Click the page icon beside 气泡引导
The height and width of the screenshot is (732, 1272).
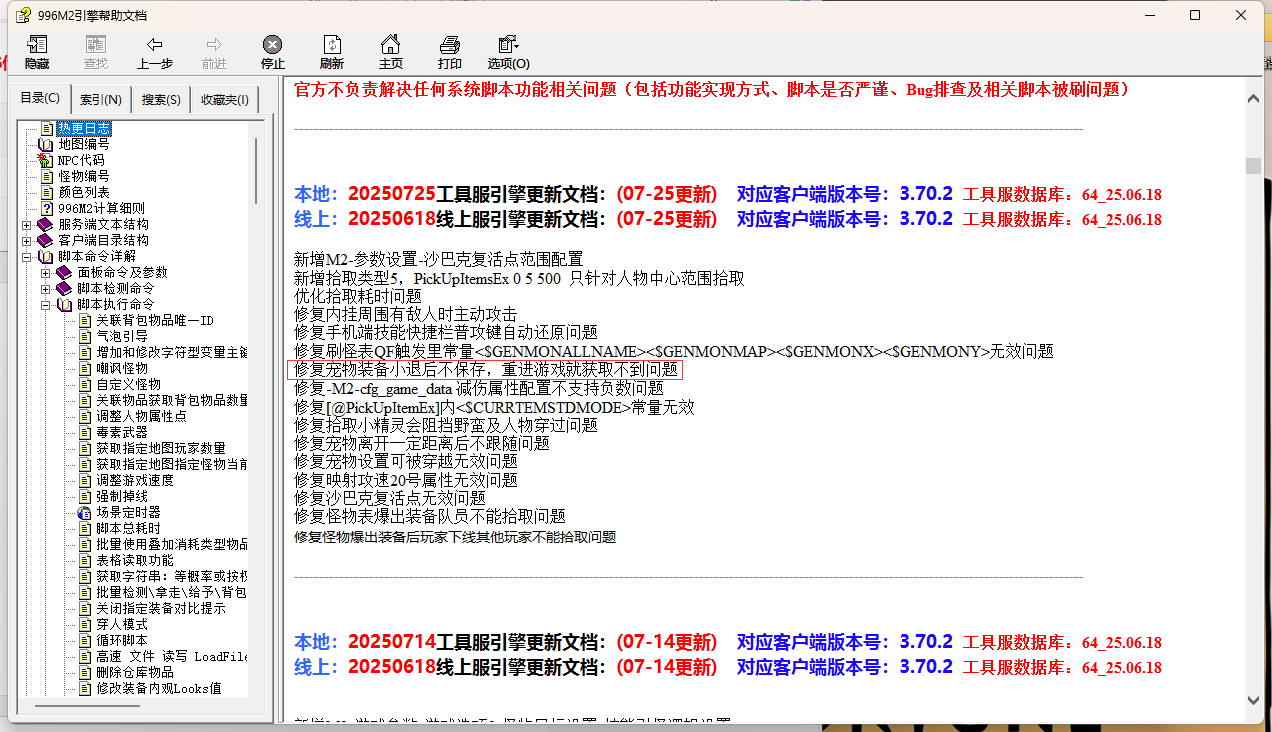click(x=84, y=336)
